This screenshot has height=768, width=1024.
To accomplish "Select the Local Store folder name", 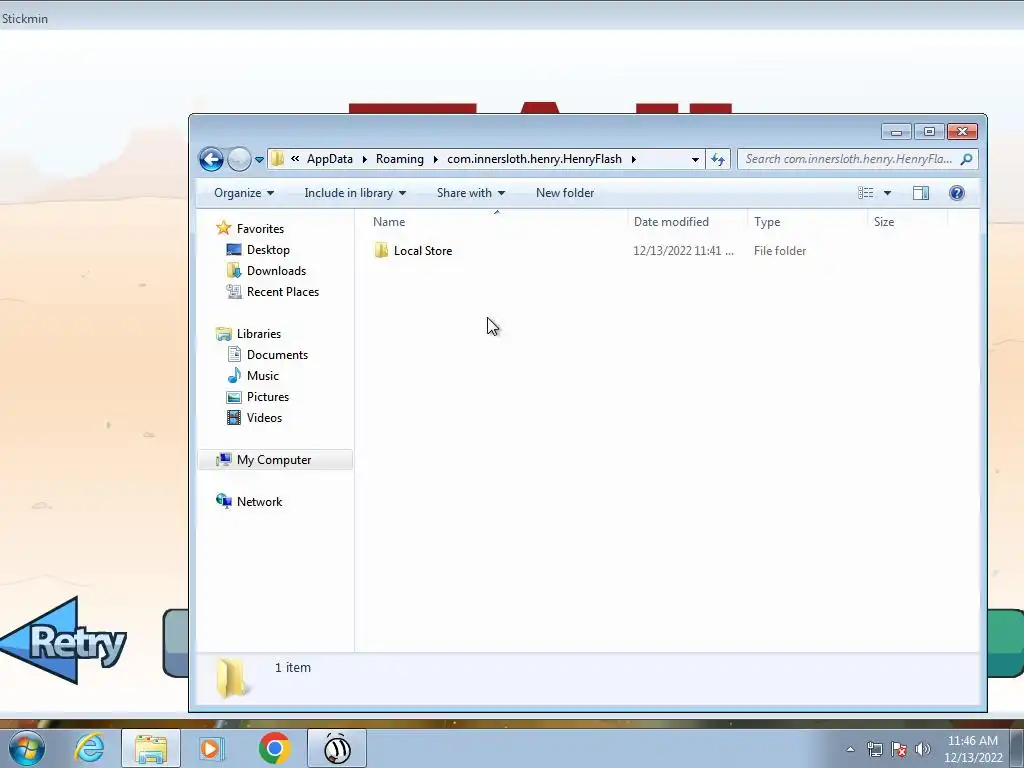I will [x=423, y=251].
